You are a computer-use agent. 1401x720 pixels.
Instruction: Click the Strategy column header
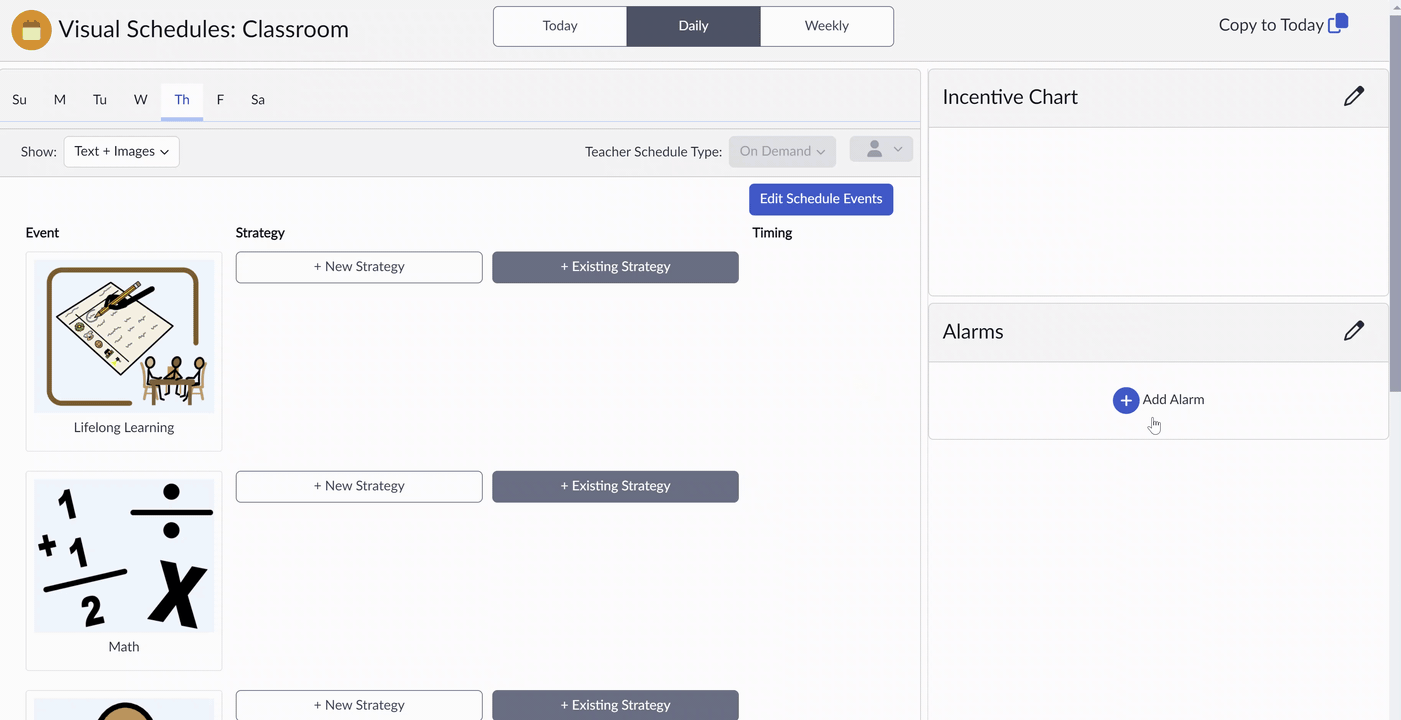(x=260, y=233)
